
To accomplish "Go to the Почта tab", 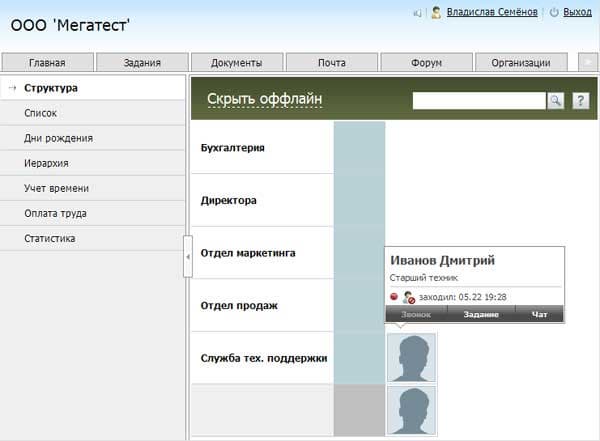I will click(x=332, y=62).
